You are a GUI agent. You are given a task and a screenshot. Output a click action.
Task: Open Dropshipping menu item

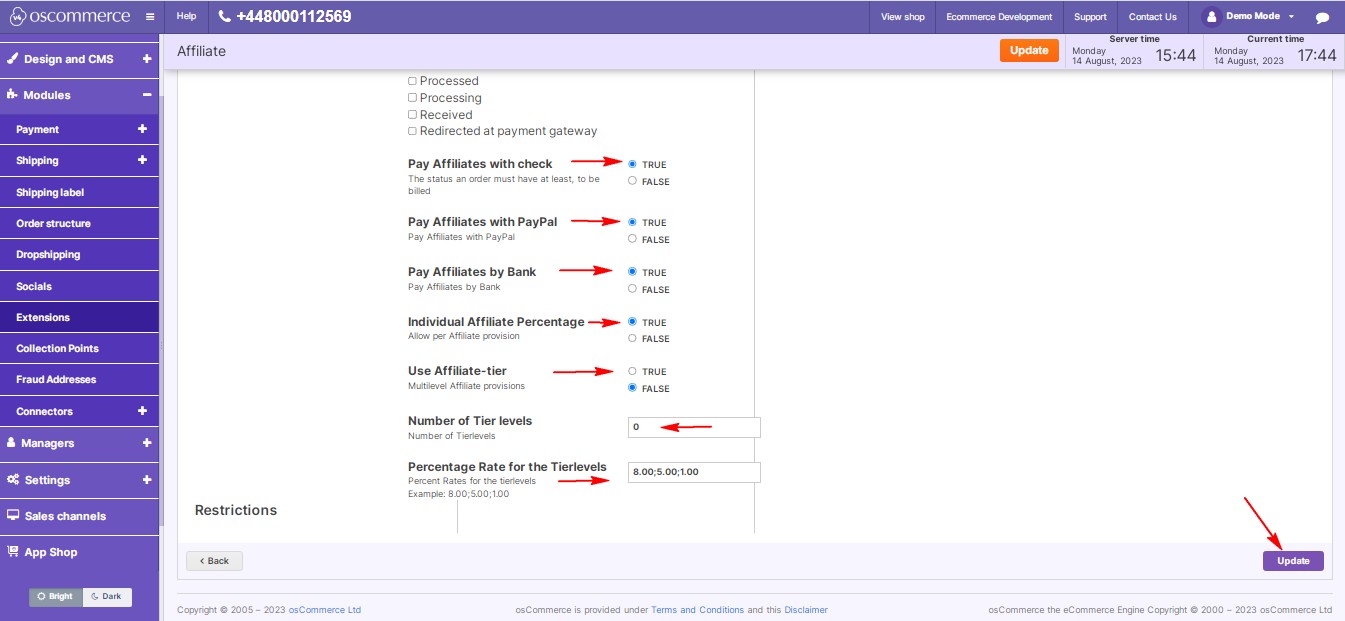tap(79, 254)
